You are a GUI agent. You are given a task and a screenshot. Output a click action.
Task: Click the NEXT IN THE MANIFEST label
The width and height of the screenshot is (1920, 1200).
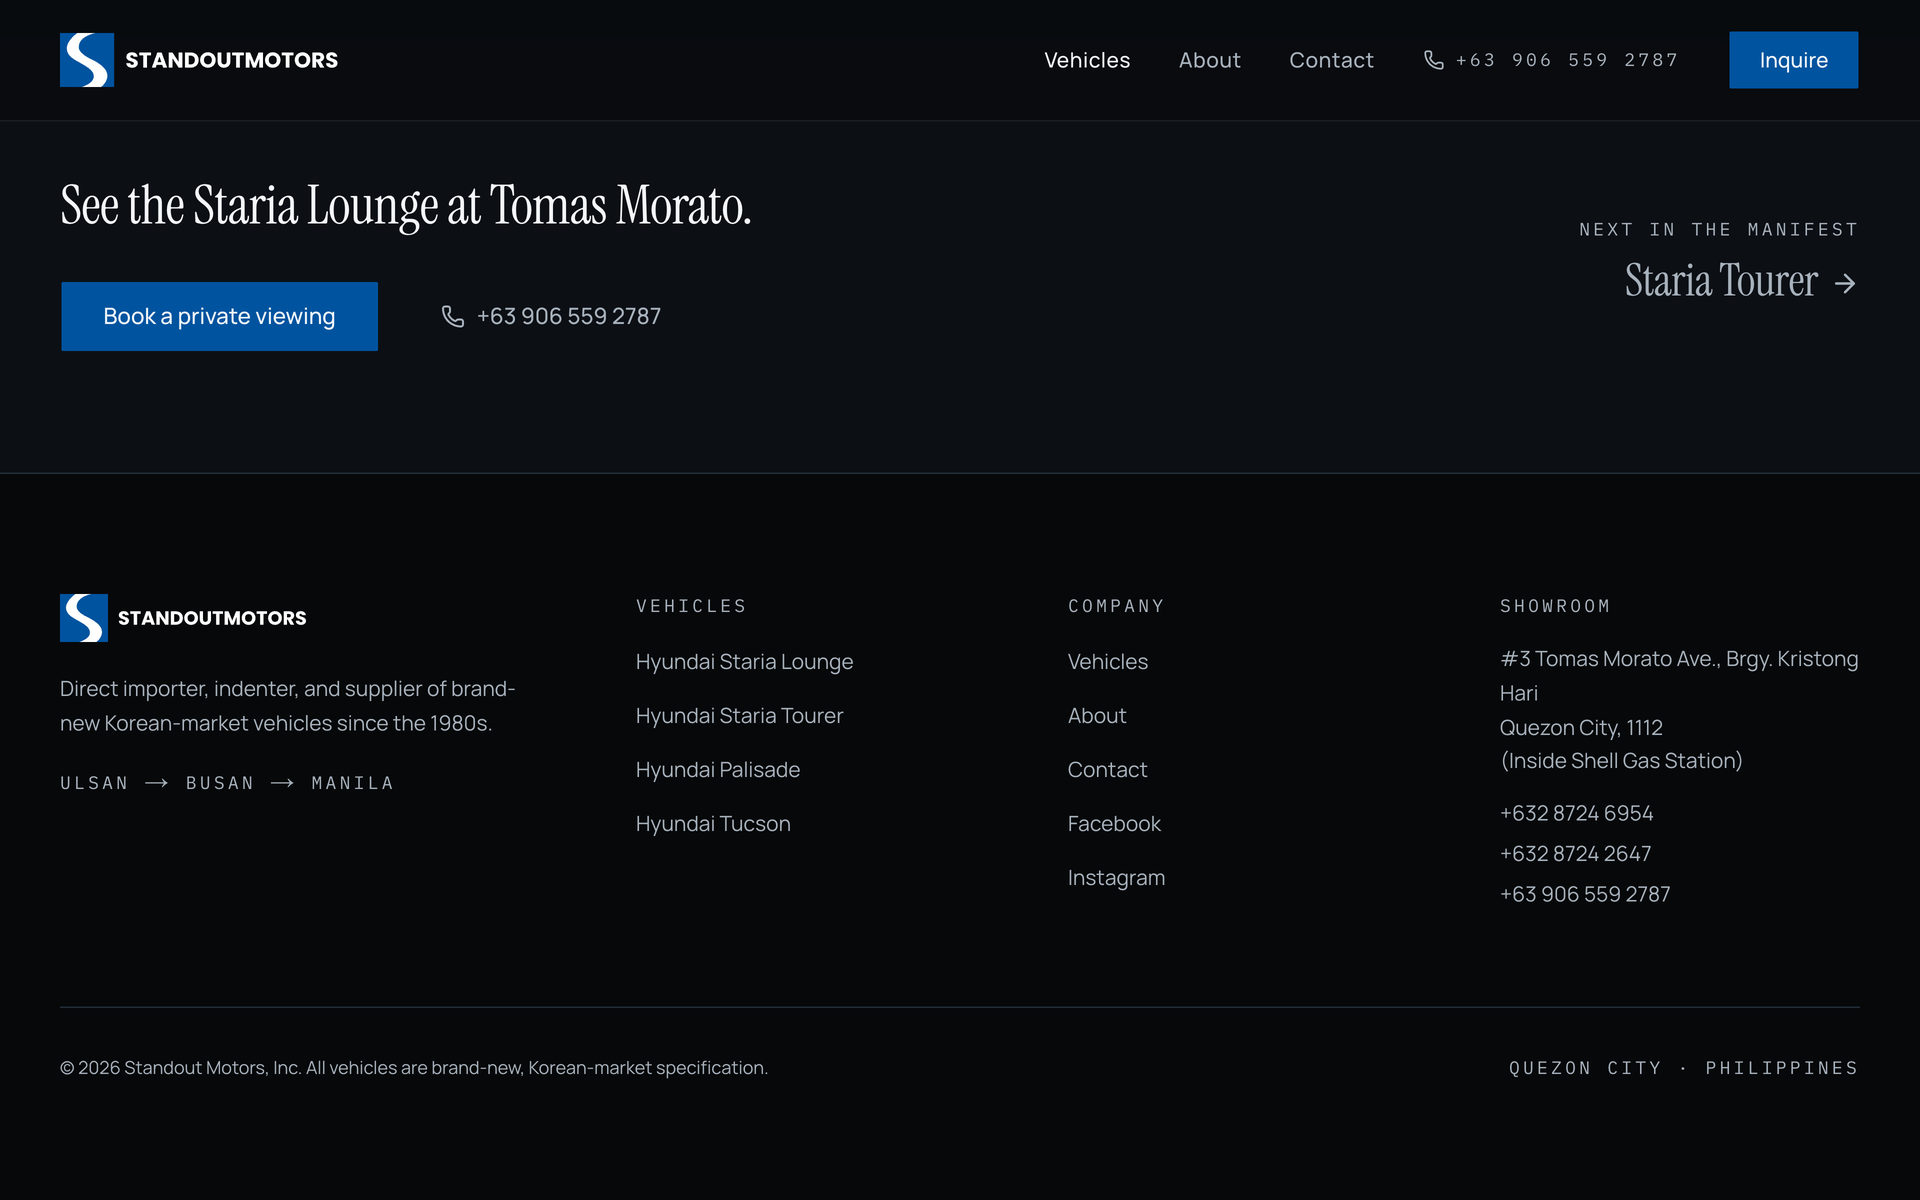coord(1718,230)
